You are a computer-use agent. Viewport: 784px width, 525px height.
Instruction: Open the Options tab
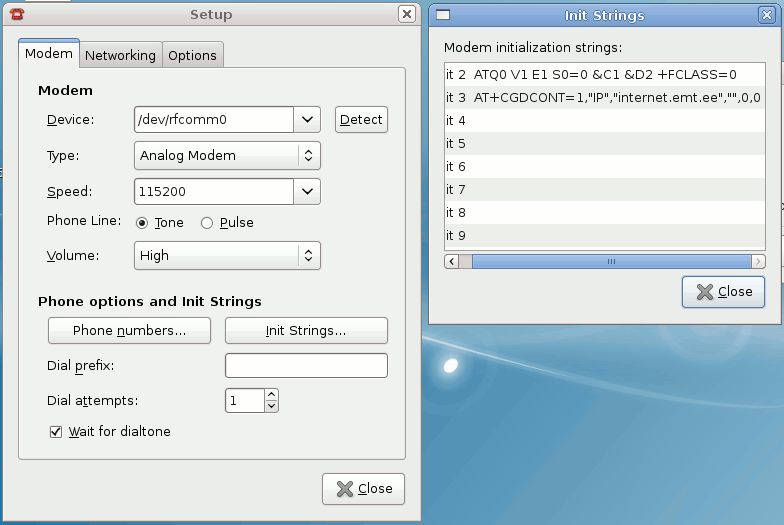tap(192, 55)
